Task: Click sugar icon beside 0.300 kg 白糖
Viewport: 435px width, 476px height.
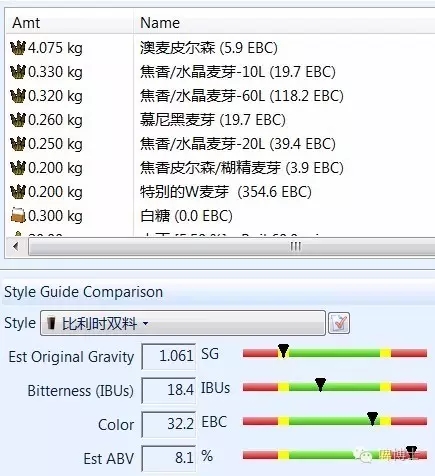Action: click(18, 215)
